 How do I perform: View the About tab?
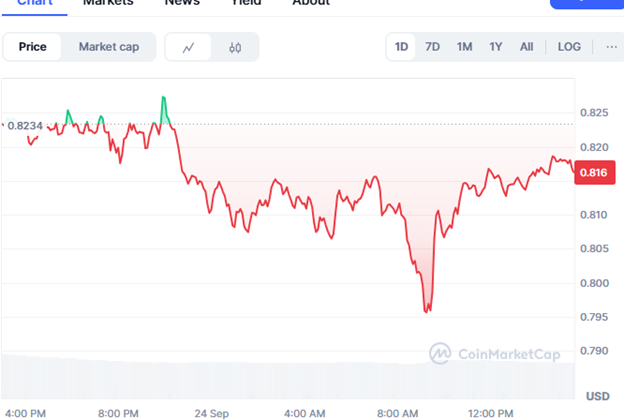click(x=311, y=3)
